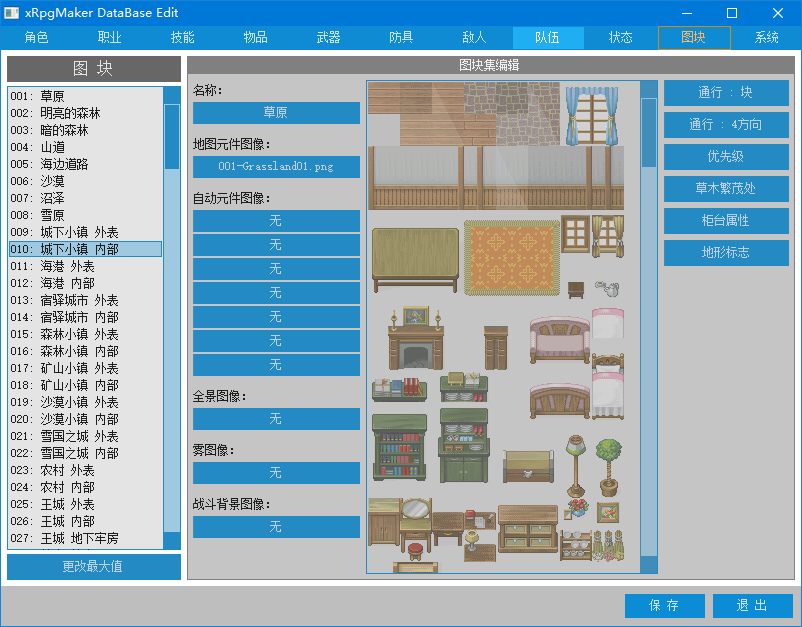Select tileset 001: 草原
Screen dimensions: 802x627
coord(86,96)
